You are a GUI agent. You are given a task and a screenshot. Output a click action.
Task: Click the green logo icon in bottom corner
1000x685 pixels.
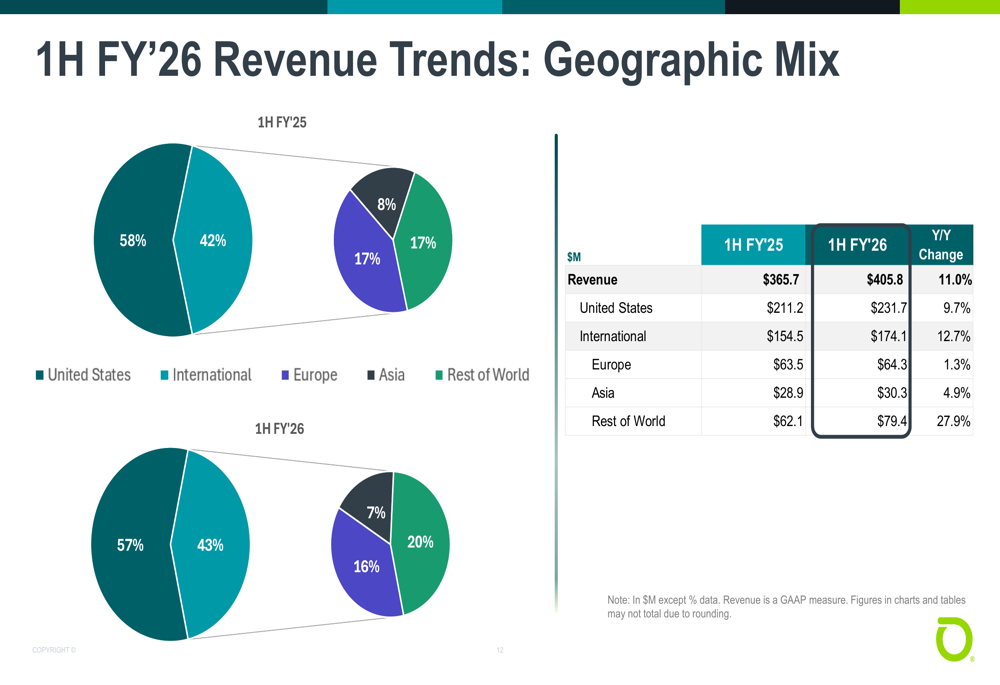[953, 640]
